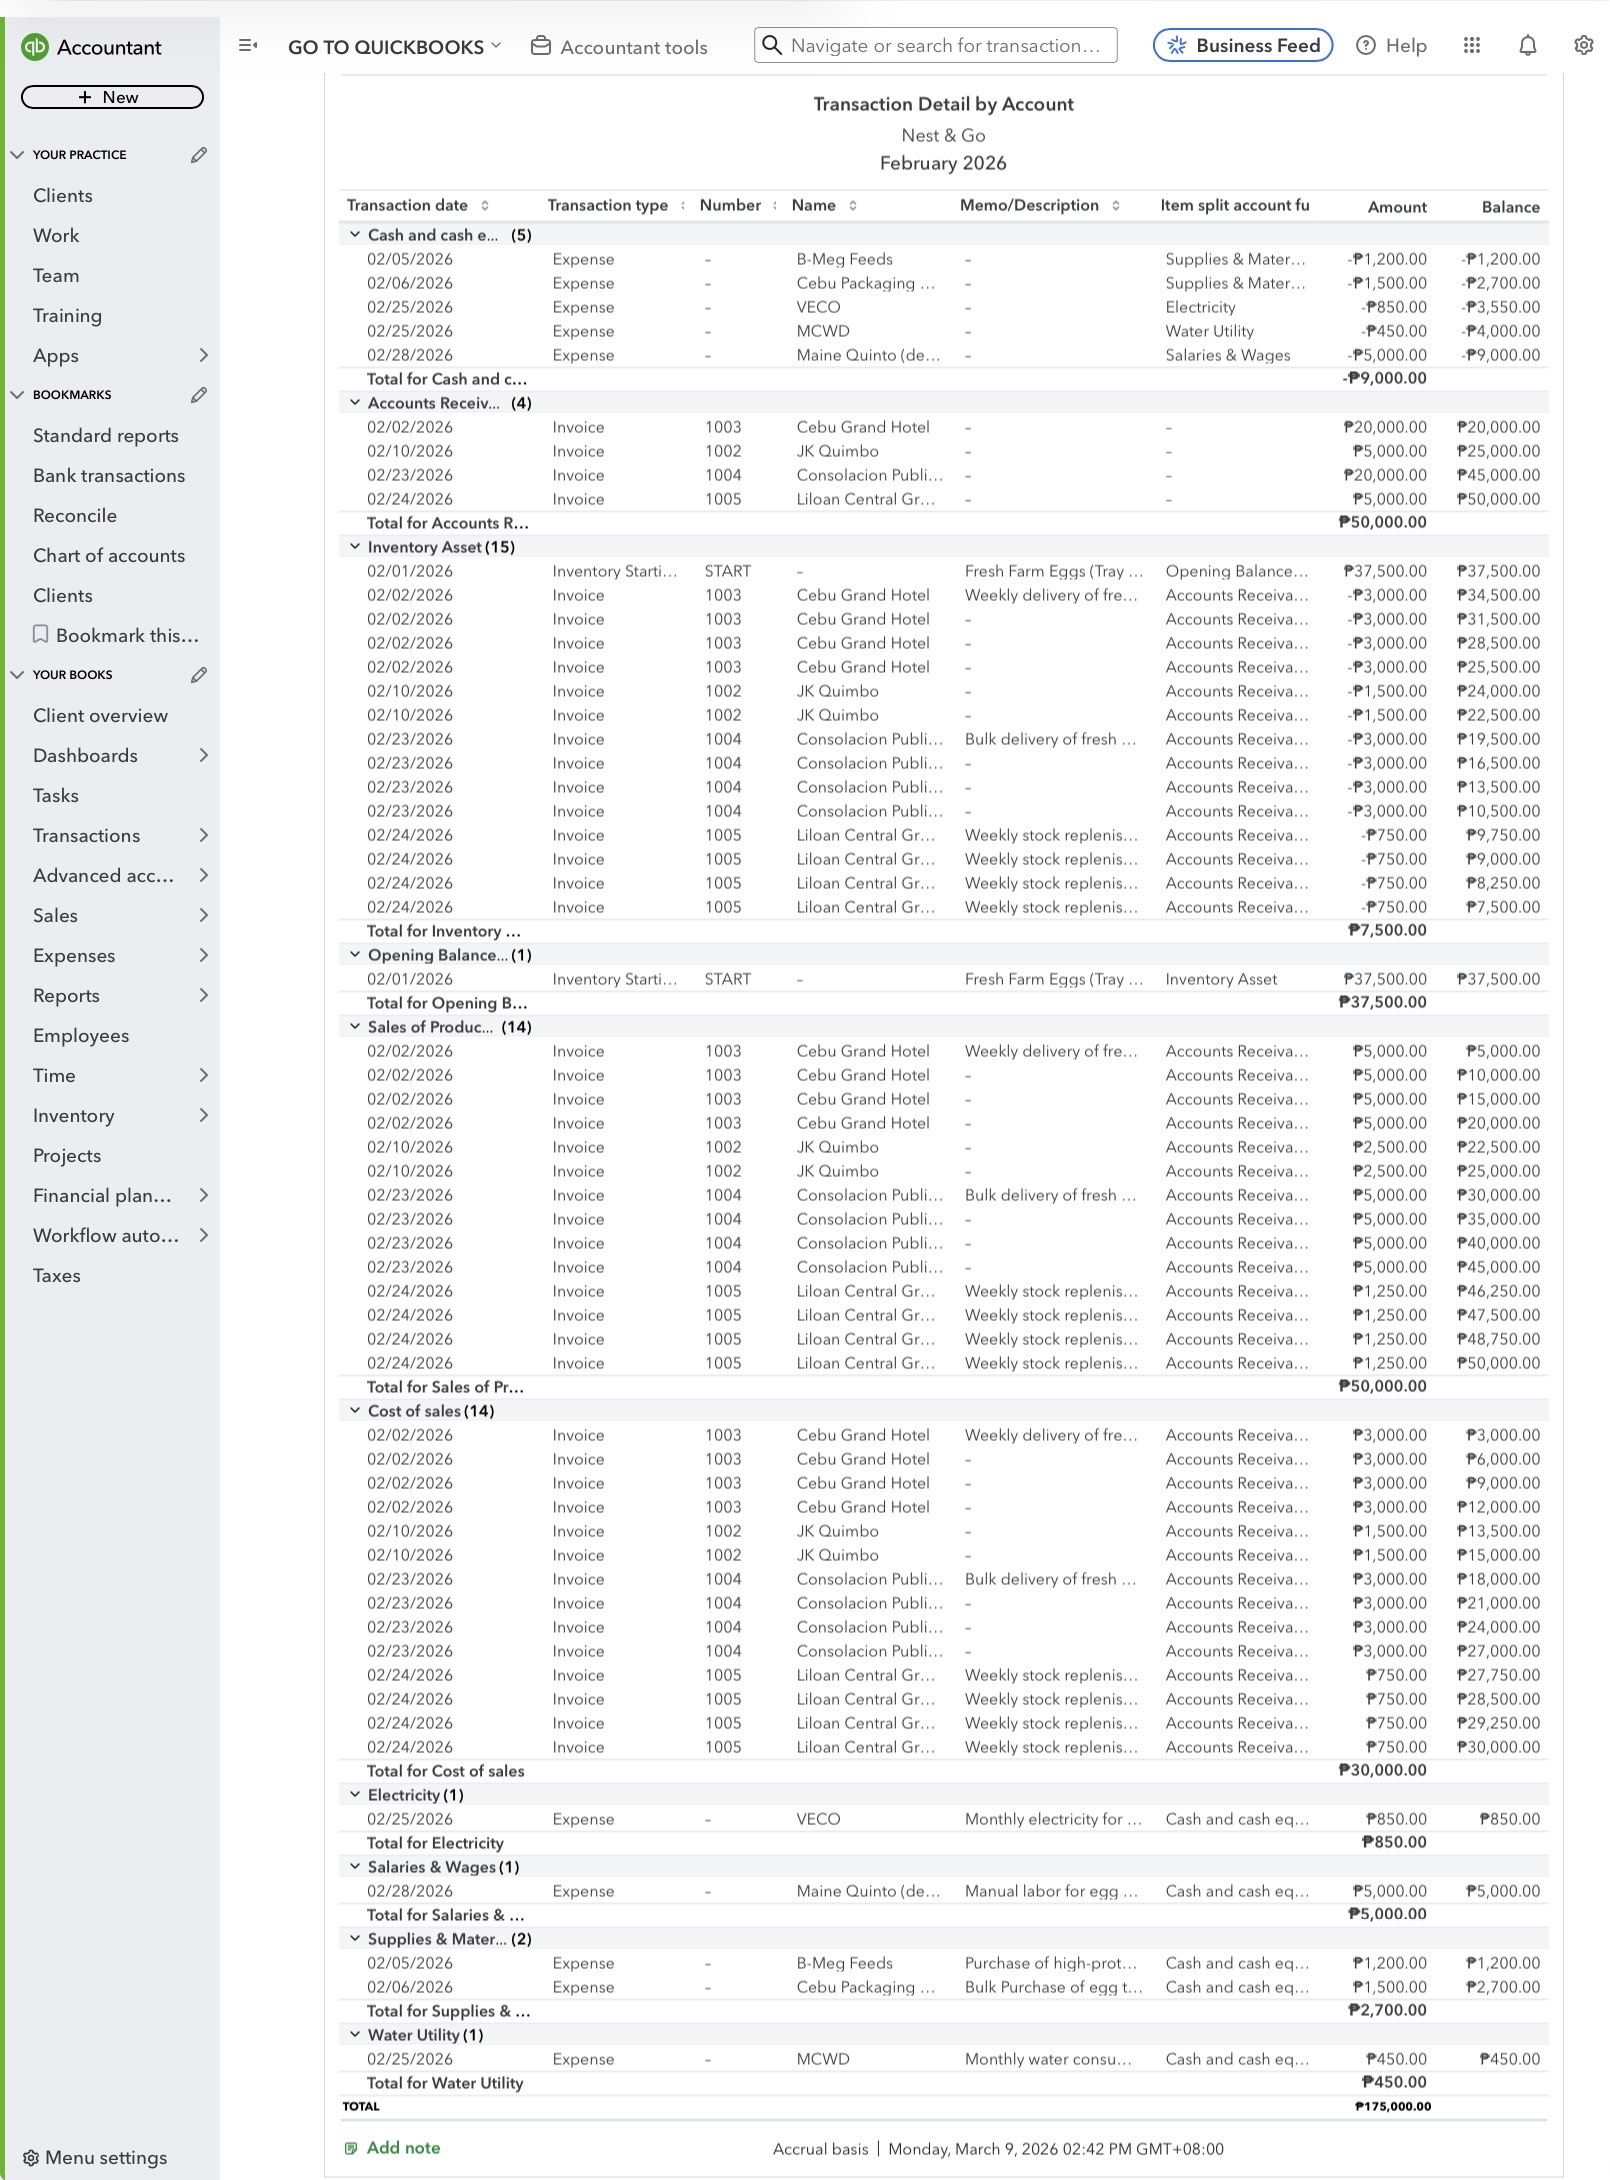Sort by Memo/Description column arrows

[1116, 205]
